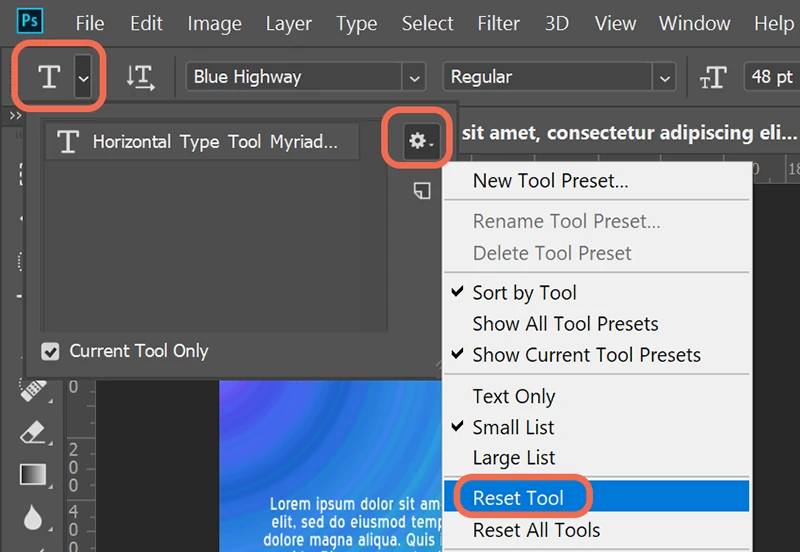Click the Blue Highway font family field
Screen dimensions: 800x552
point(294,77)
